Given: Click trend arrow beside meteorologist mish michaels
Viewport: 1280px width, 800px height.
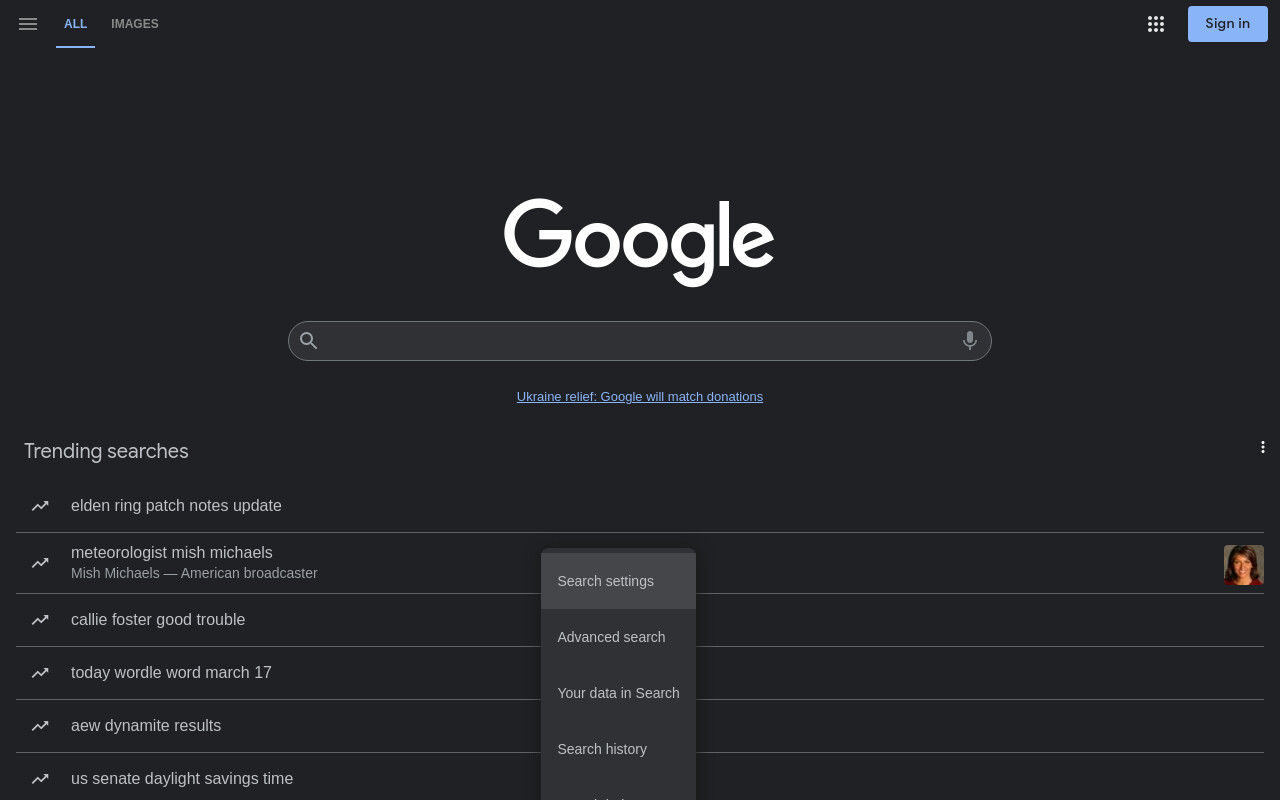Looking at the screenshot, I should 40,563.
